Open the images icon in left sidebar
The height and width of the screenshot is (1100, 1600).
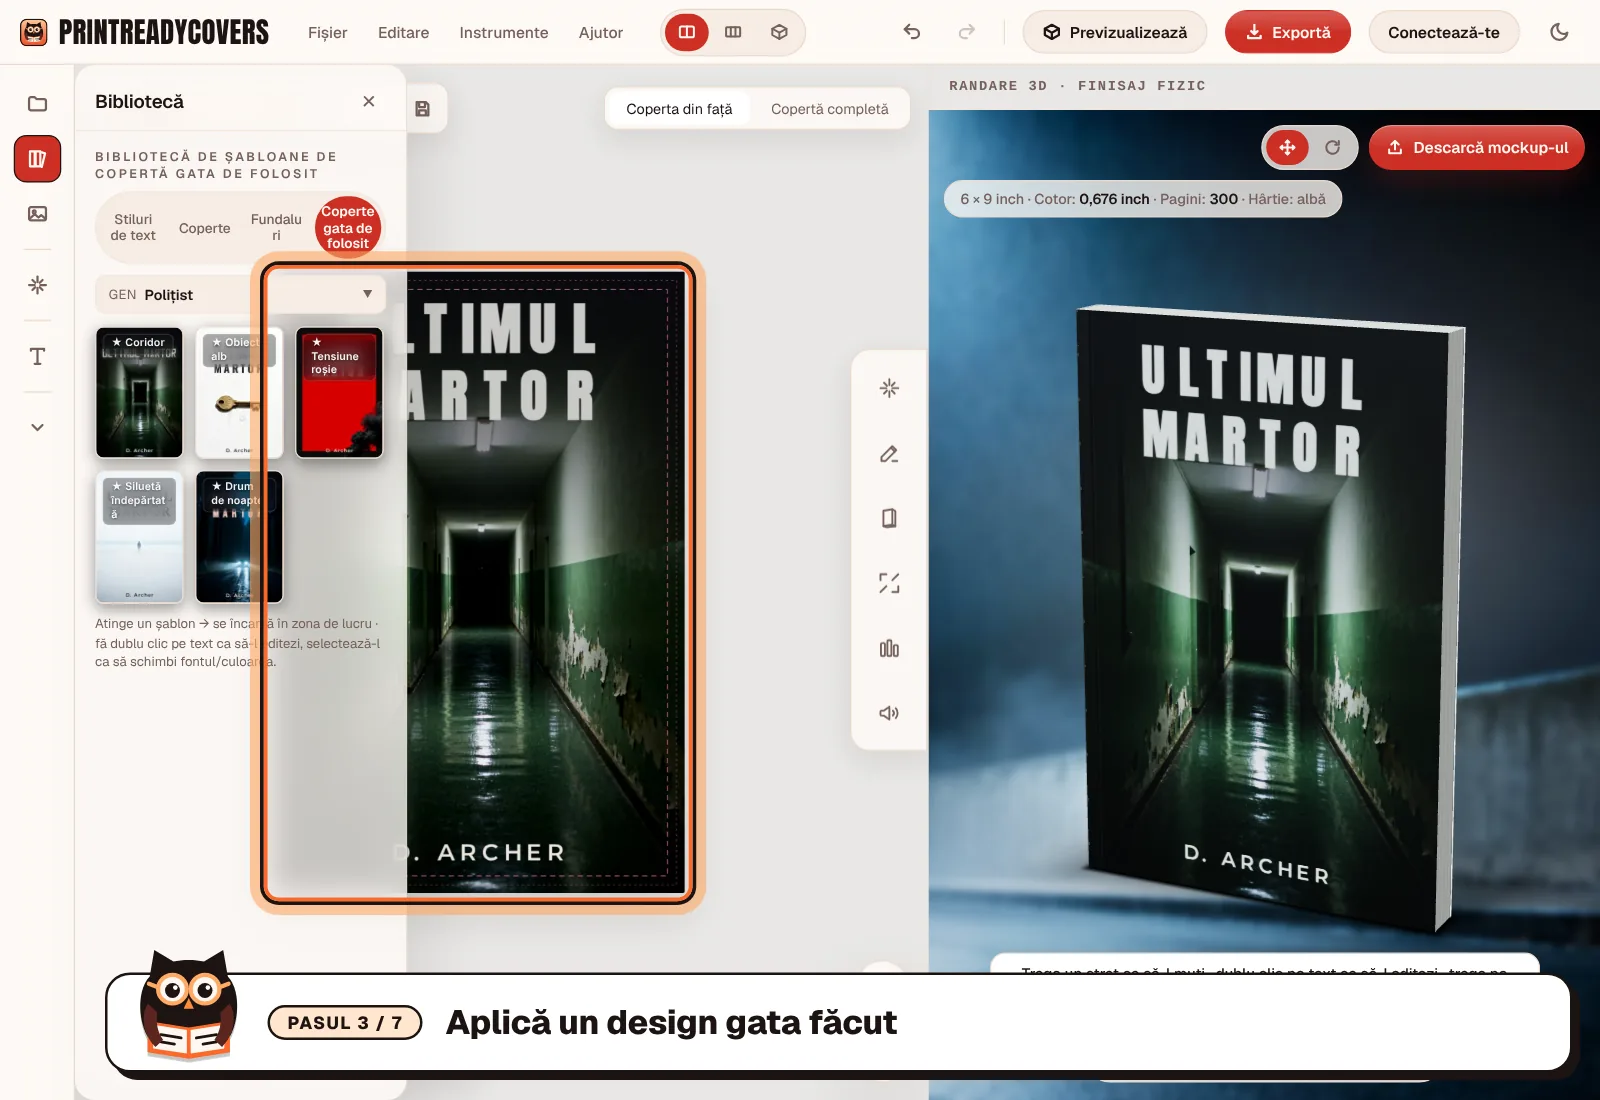(x=37, y=214)
